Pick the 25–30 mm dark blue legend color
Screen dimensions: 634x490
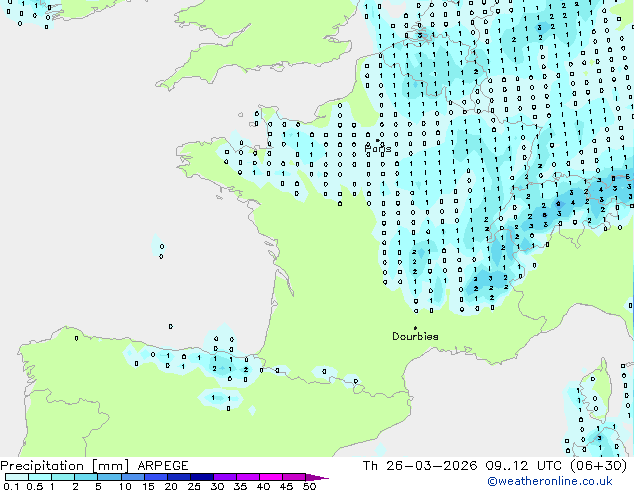coord(201,477)
